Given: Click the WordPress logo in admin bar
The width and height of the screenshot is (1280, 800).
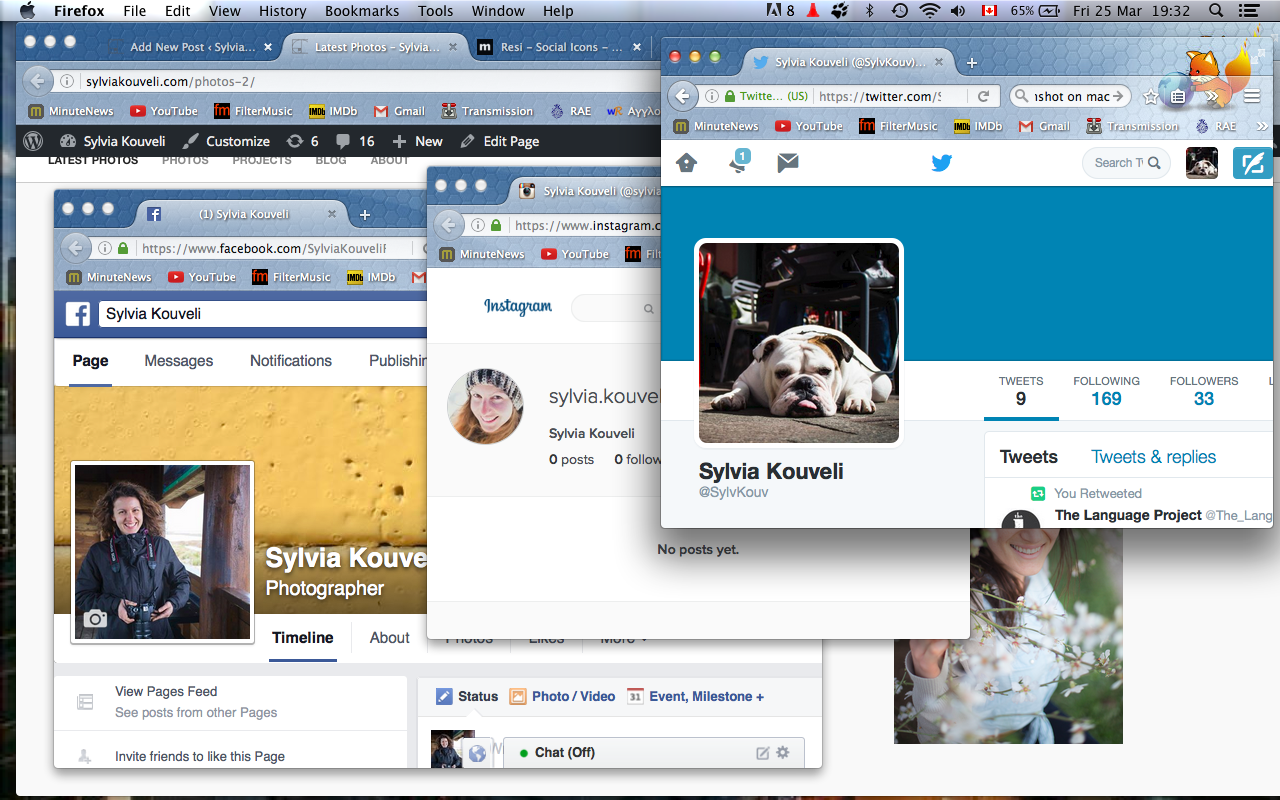Looking at the screenshot, I should 33,141.
